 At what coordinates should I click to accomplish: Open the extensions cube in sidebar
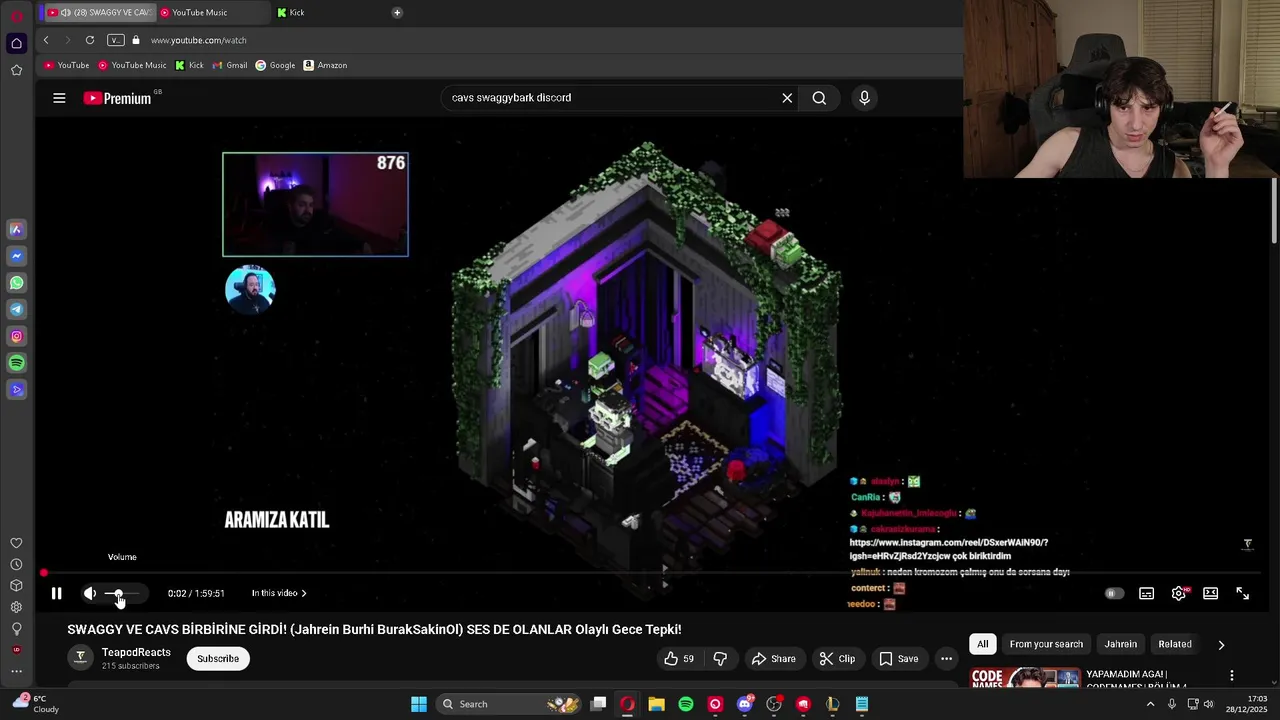coord(16,585)
